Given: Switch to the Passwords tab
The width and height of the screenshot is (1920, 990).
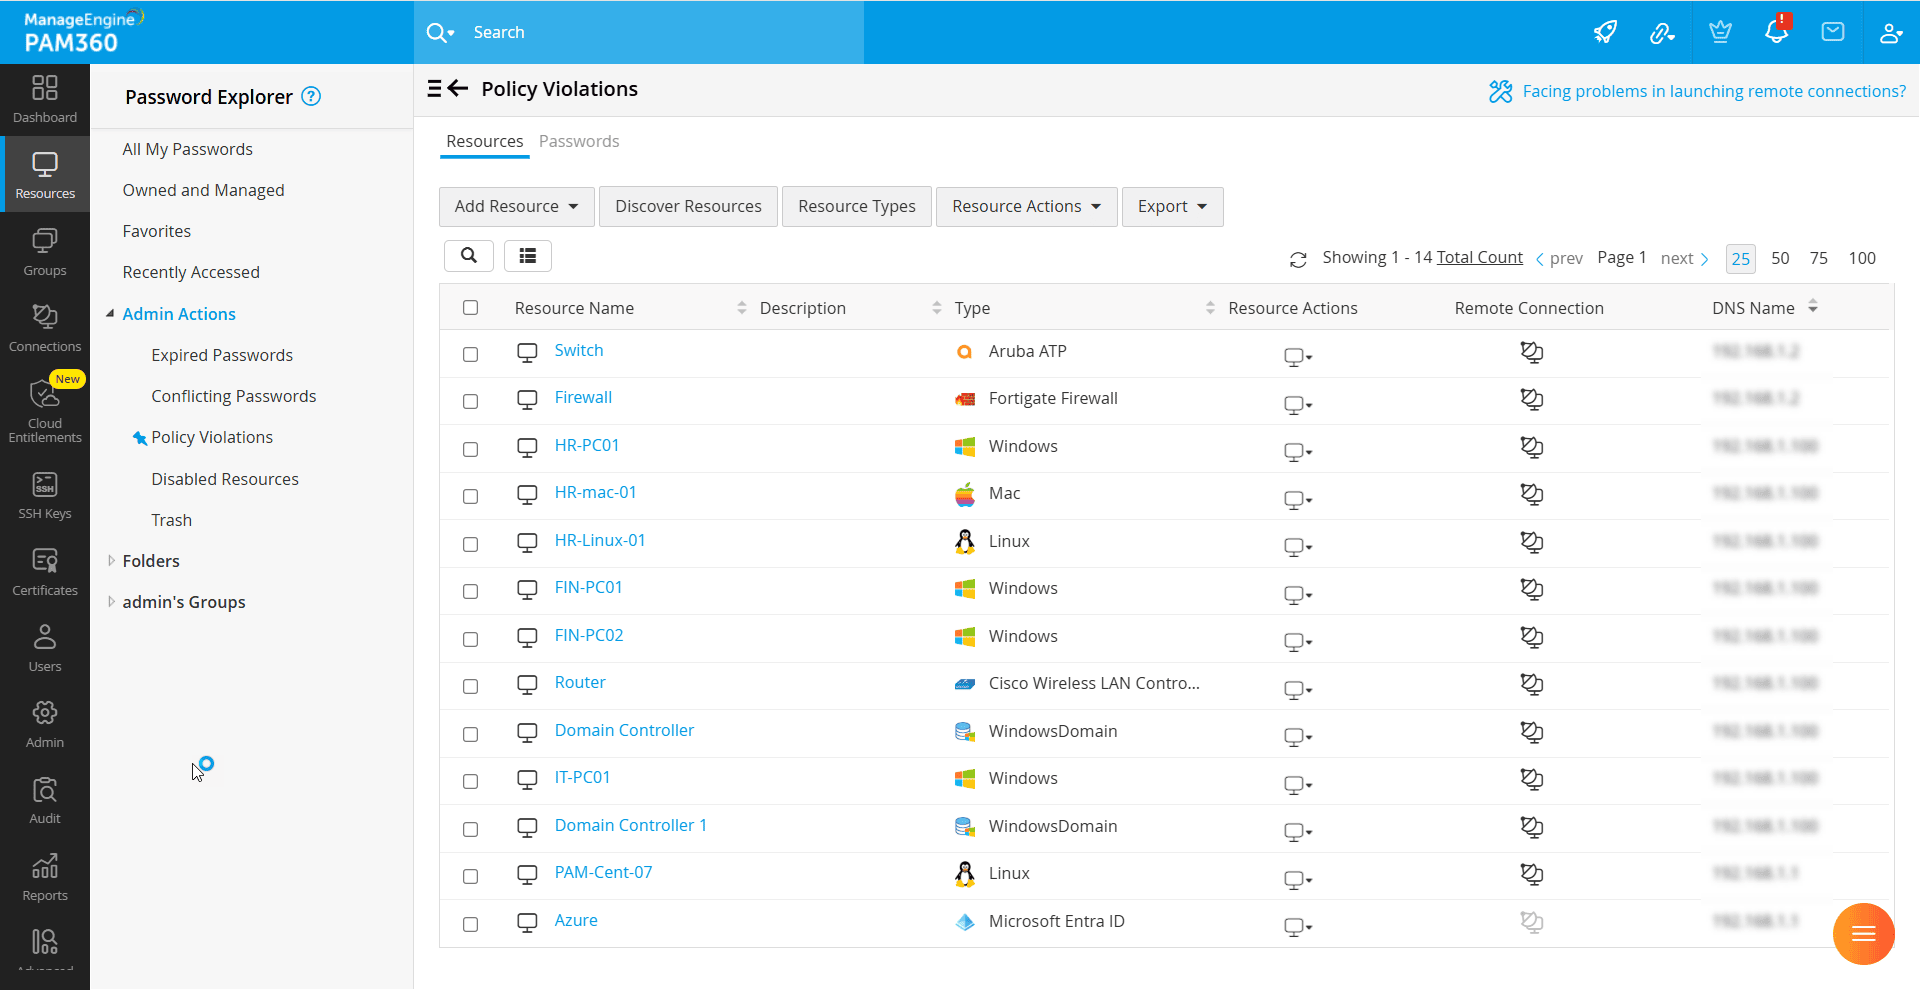Looking at the screenshot, I should (579, 142).
